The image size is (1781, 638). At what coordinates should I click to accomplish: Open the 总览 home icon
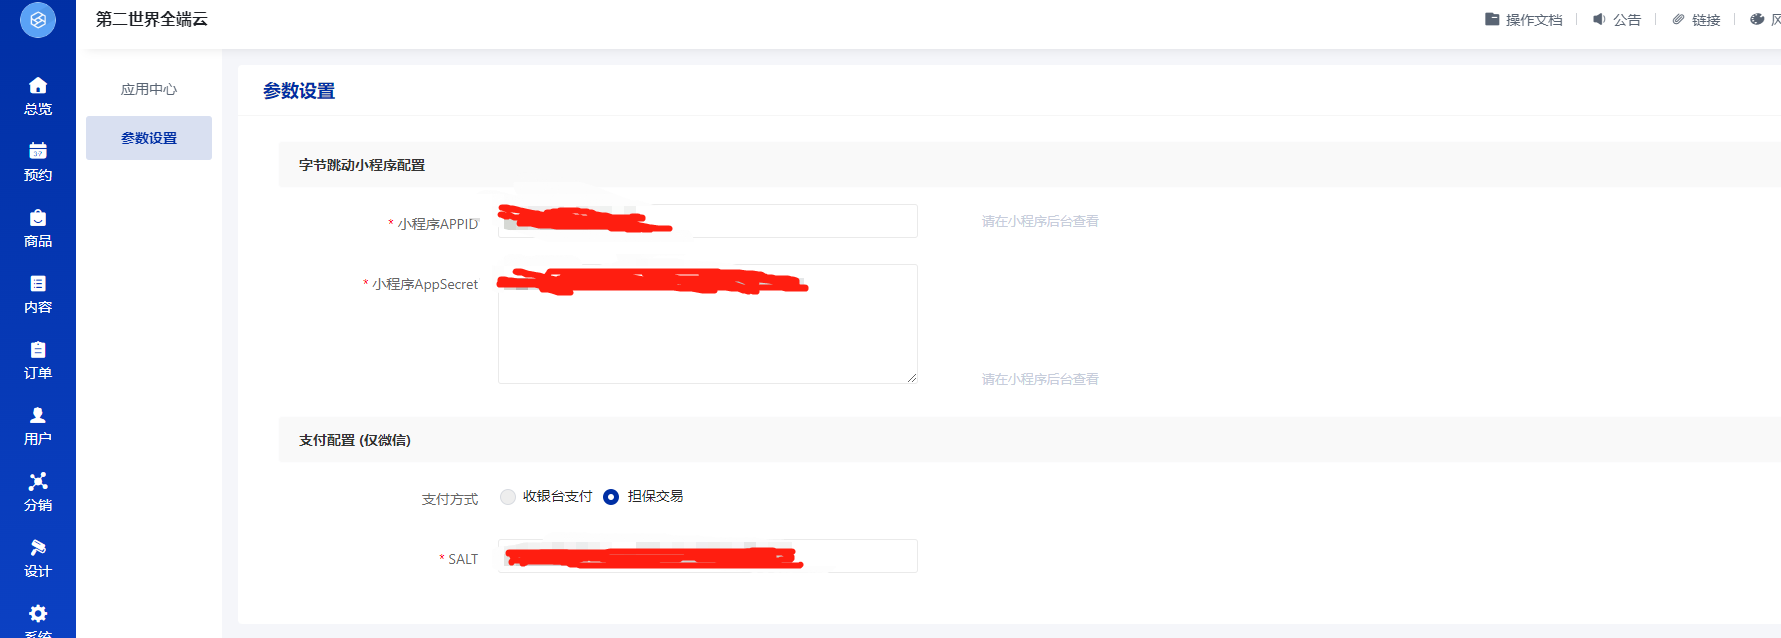tap(38, 85)
